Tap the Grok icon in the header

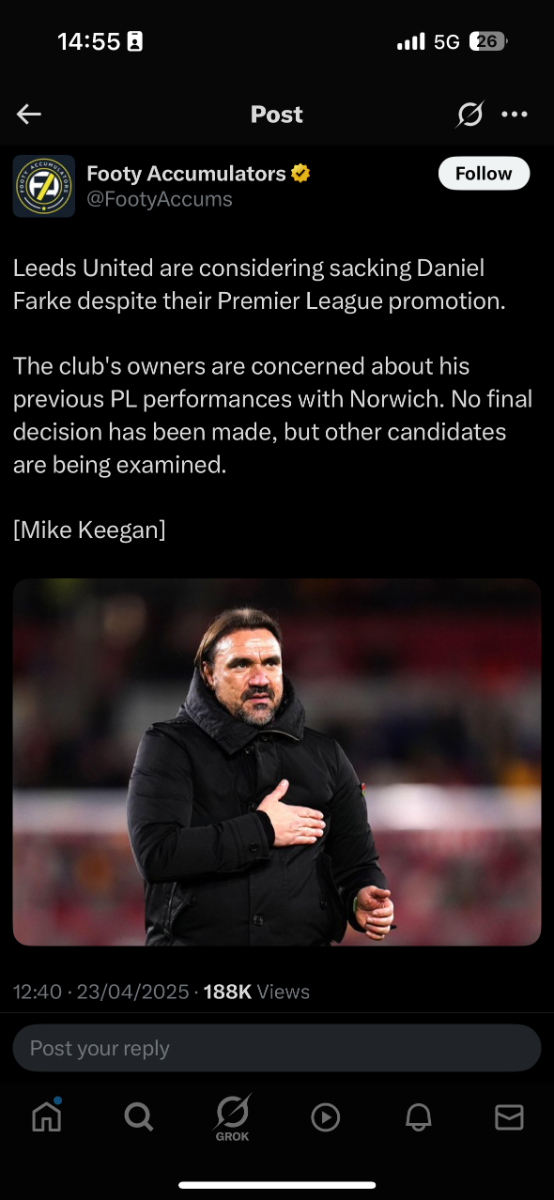click(x=469, y=115)
